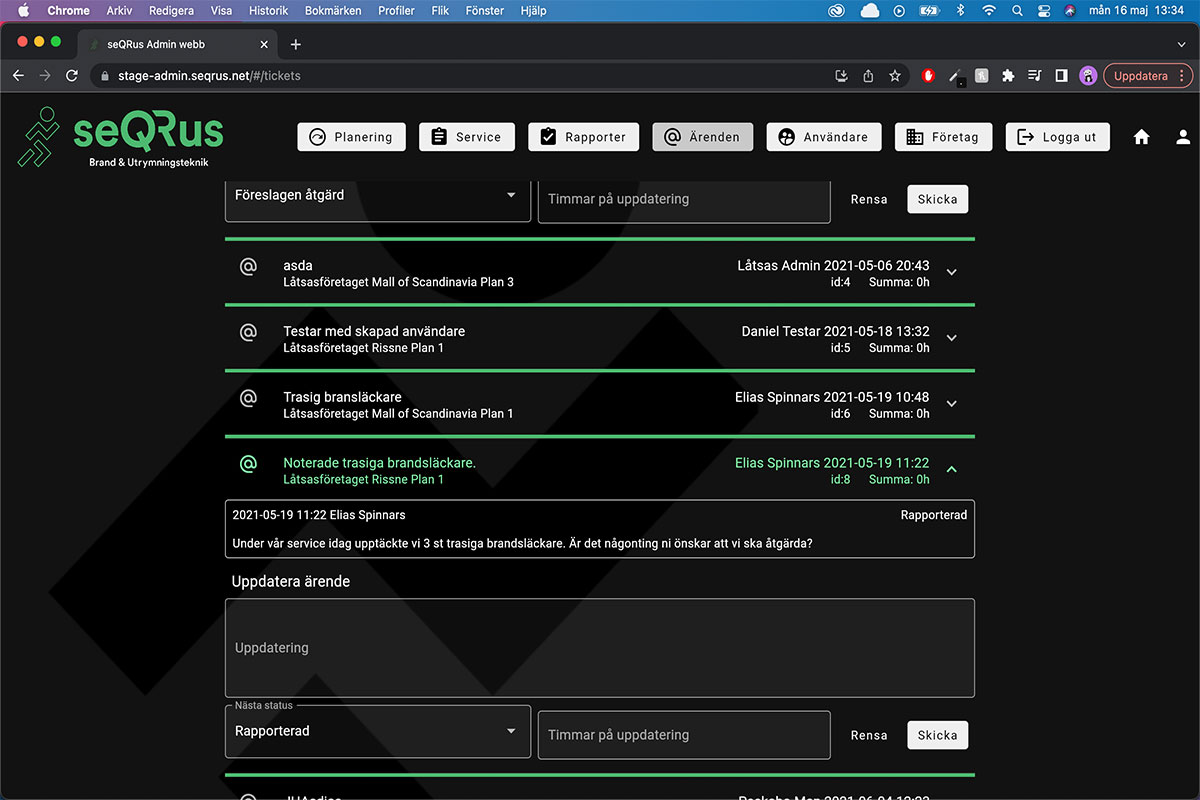Open the Bokmärken menu in menu bar
The height and width of the screenshot is (800, 1200).
click(x=333, y=11)
